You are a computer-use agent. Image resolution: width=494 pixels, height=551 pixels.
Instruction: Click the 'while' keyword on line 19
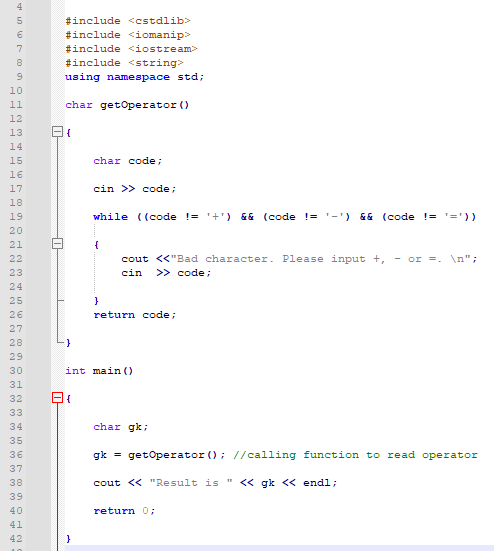[x=111, y=216]
